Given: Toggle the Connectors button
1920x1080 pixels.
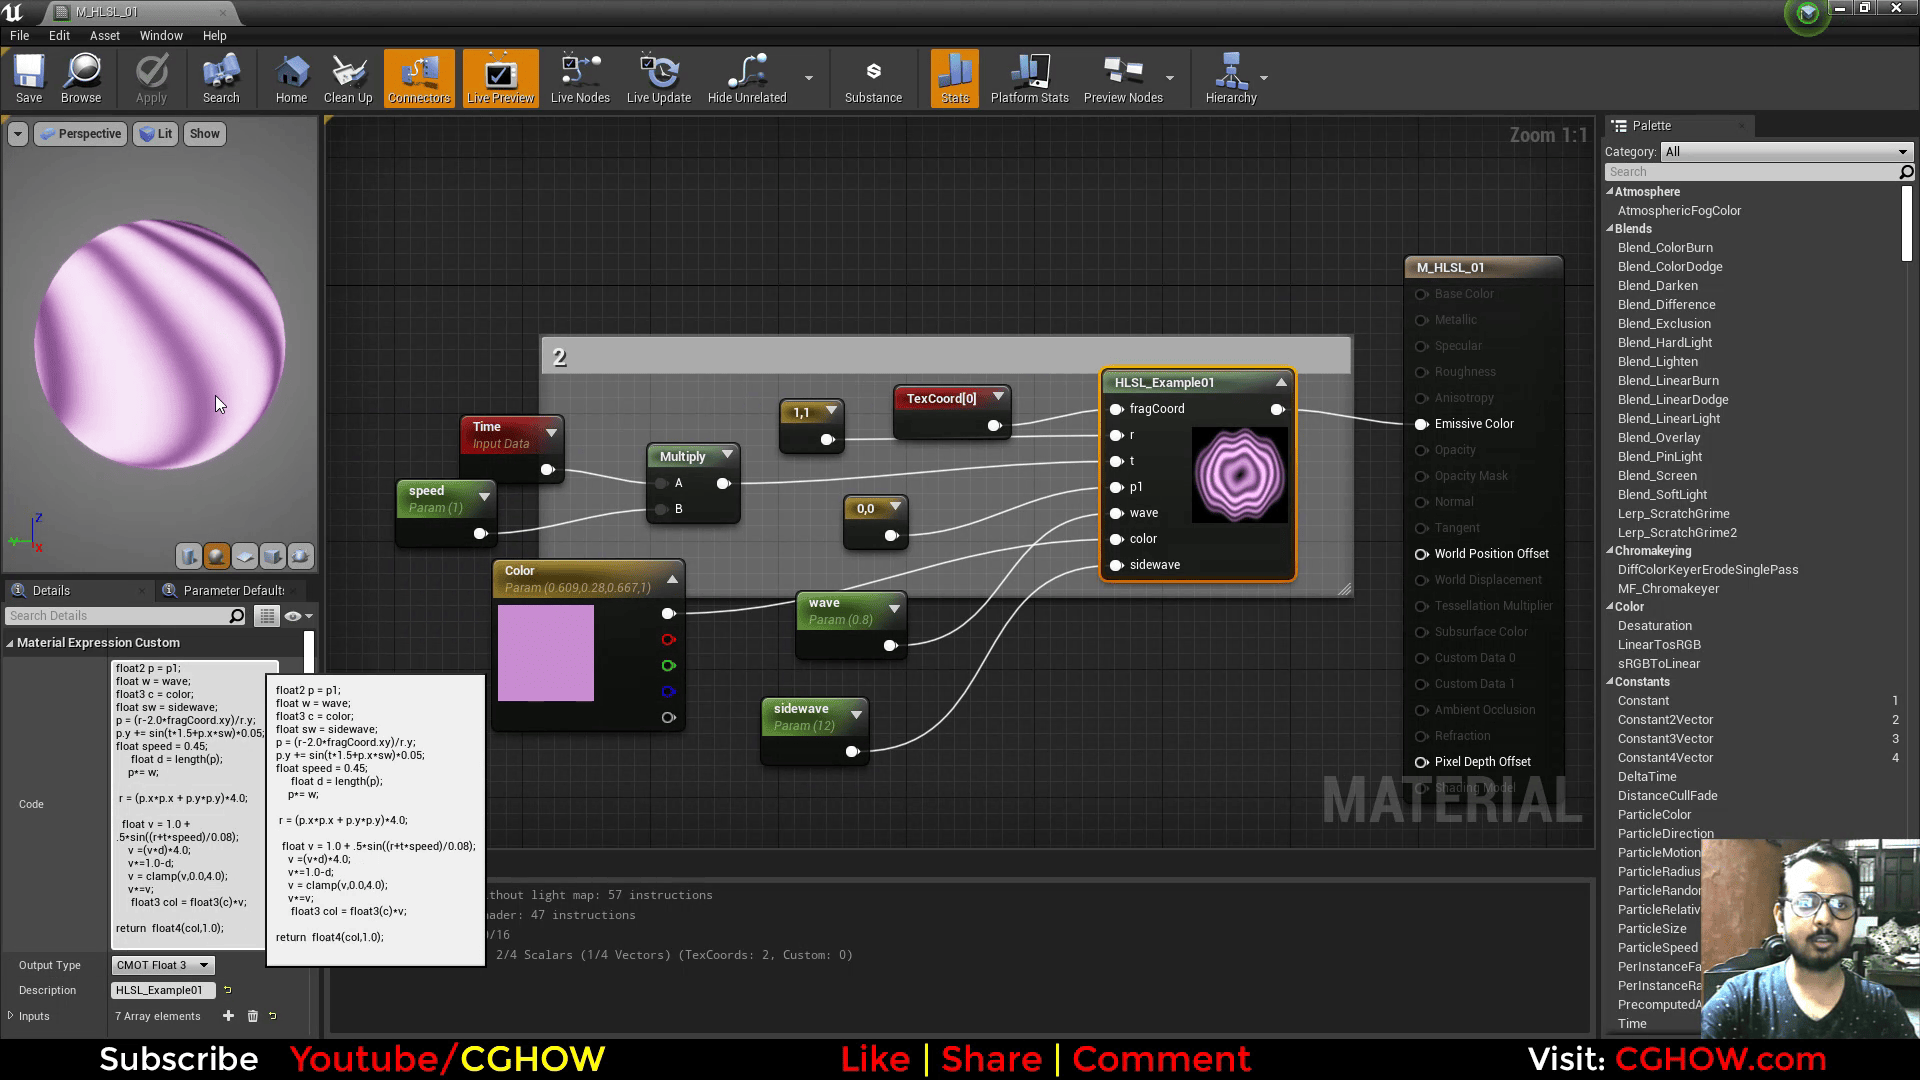Looking at the screenshot, I should pyautogui.click(x=419, y=78).
